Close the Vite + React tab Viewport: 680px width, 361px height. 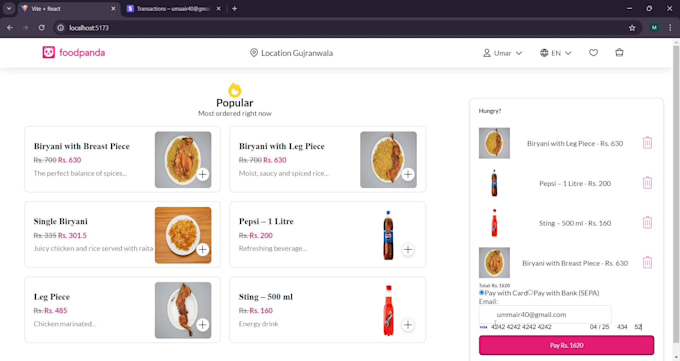(113, 9)
